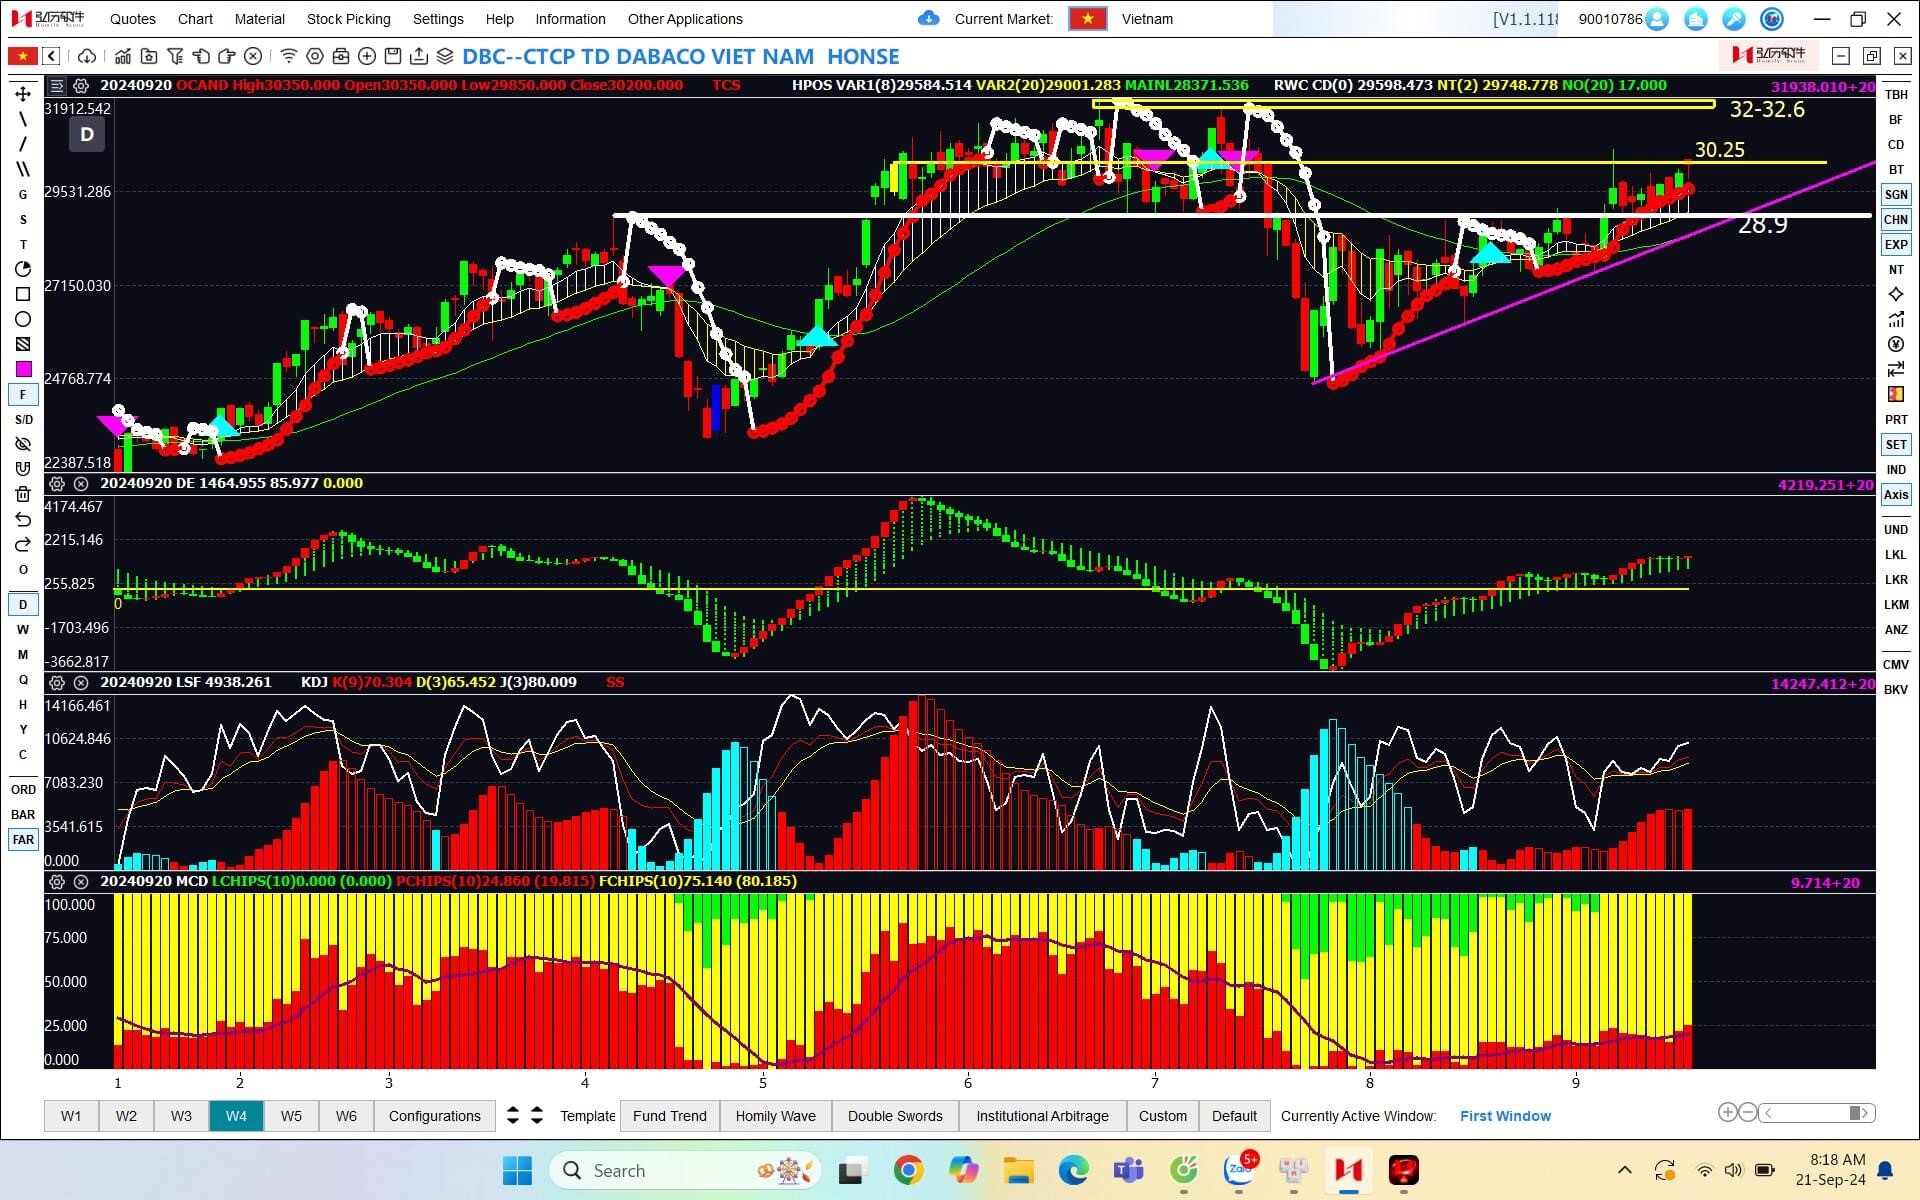The image size is (1920, 1200).
Task: Select the rectangle drawing tool
Action: point(23,294)
